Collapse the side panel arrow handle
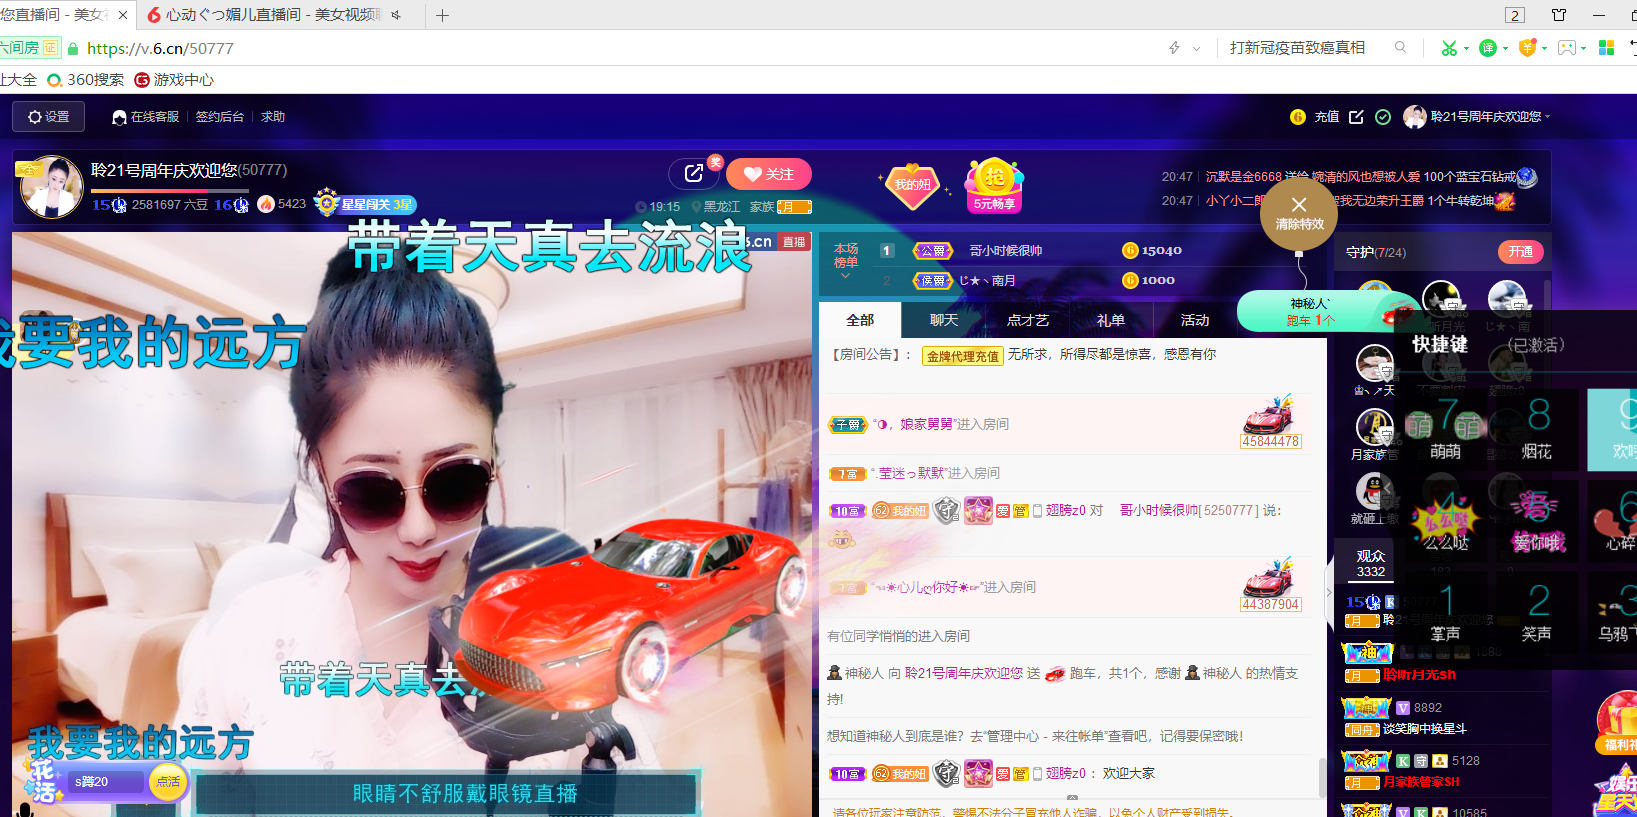This screenshot has height=817, width=1637. pos(1329,592)
